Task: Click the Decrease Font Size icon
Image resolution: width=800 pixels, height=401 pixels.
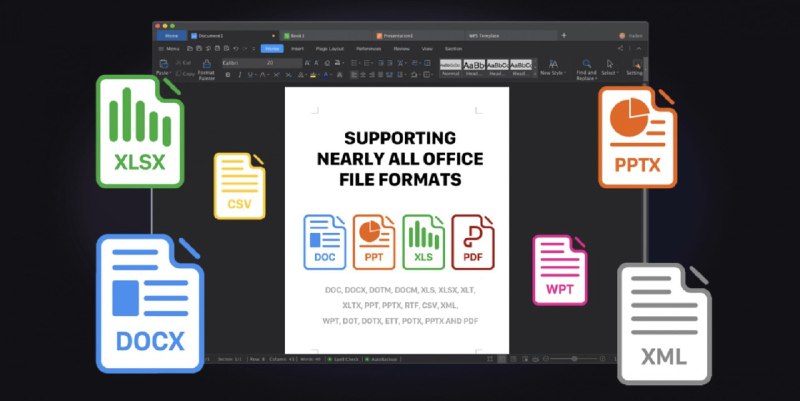Action: tap(316, 63)
